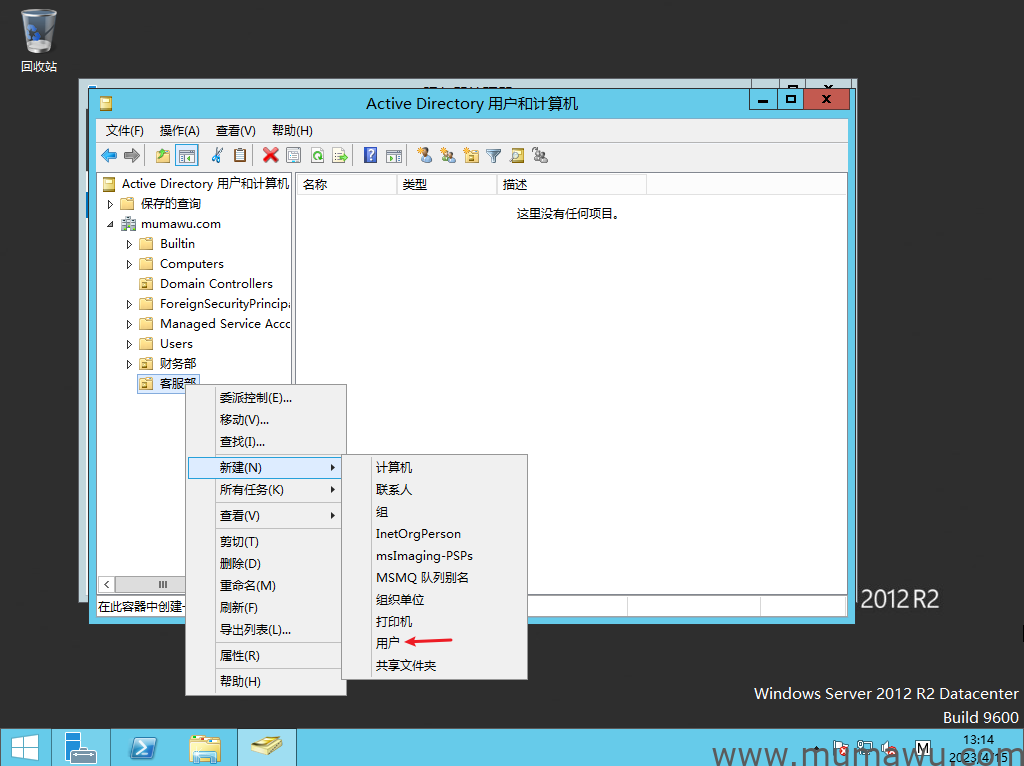This screenshot has width=1024, height=766.
Task: Choose 组 in the 新建 submenu
Action: [434, 512]
